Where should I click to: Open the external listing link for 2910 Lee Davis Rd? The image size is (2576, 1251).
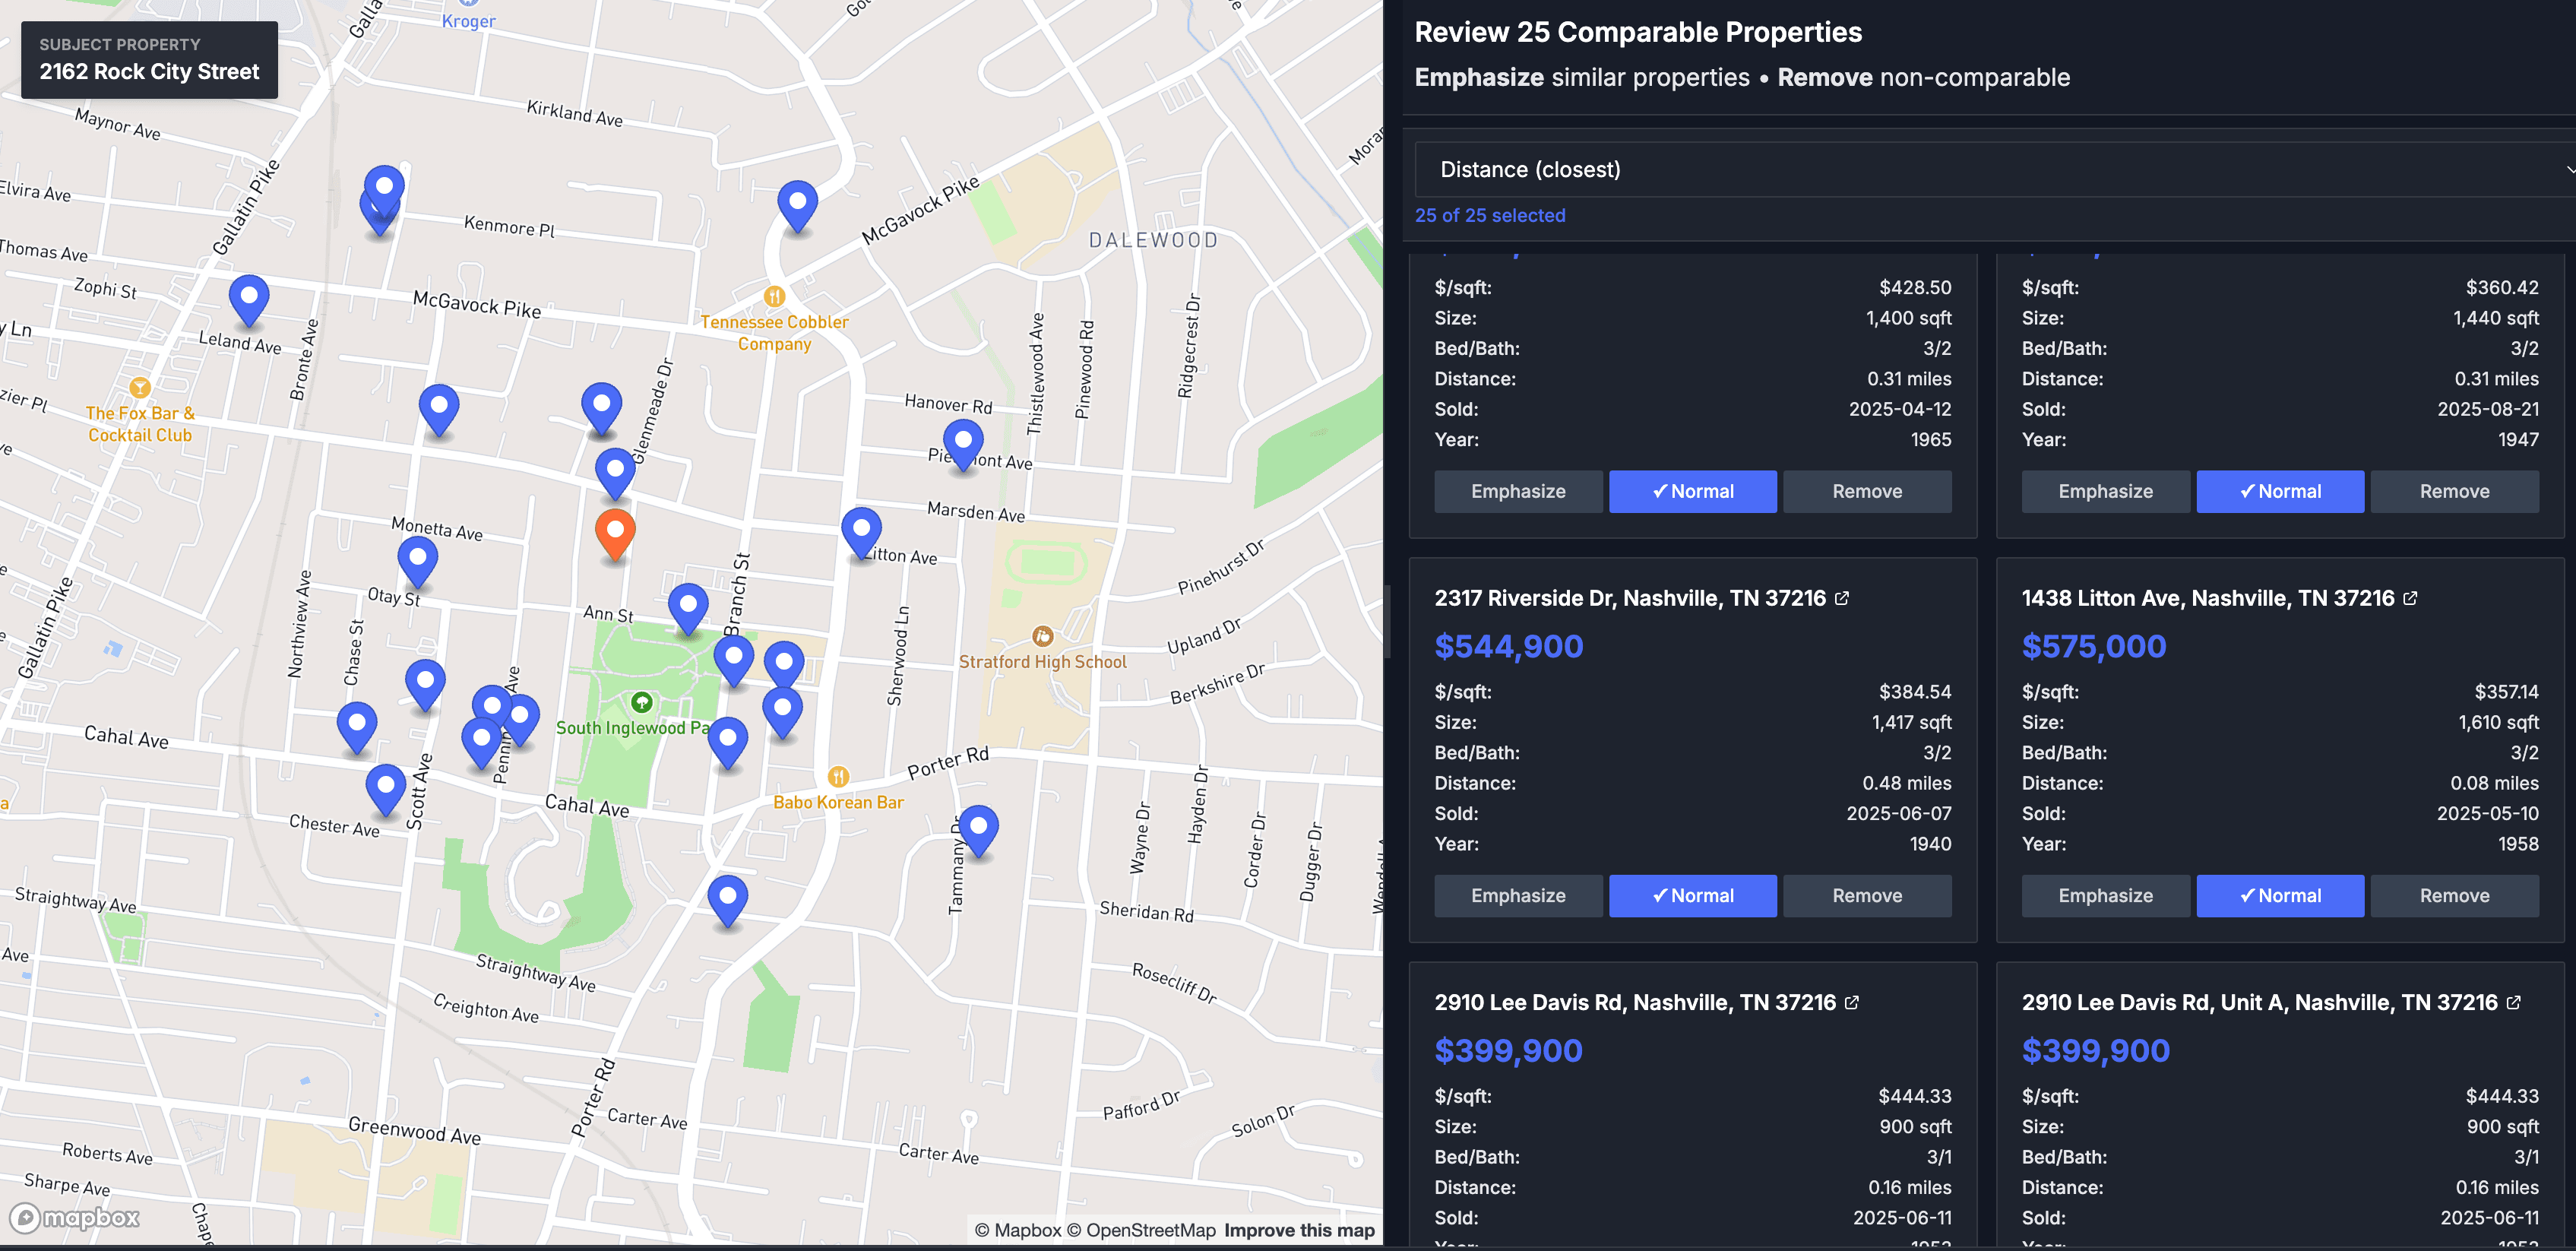click(x=1852, y=1002)
